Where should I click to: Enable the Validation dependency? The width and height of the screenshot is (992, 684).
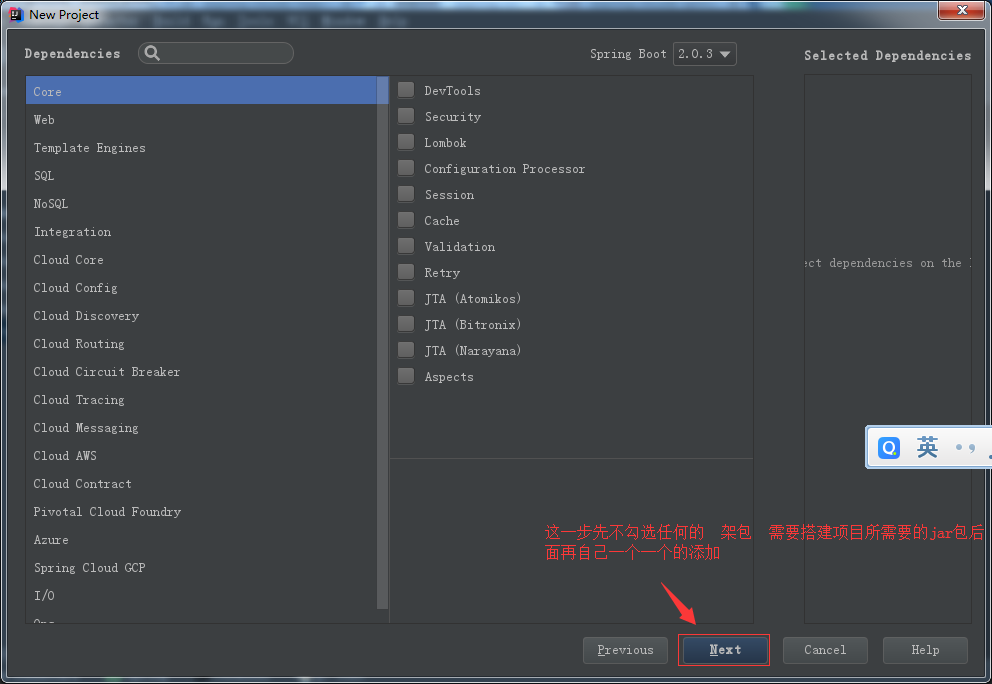pyautogui.click(x=406, y=246)
